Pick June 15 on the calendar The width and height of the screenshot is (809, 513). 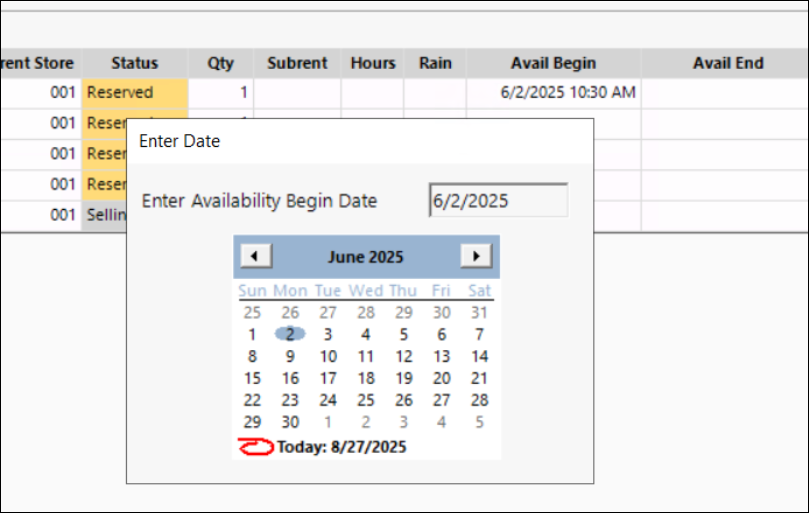tap(252, 378)
